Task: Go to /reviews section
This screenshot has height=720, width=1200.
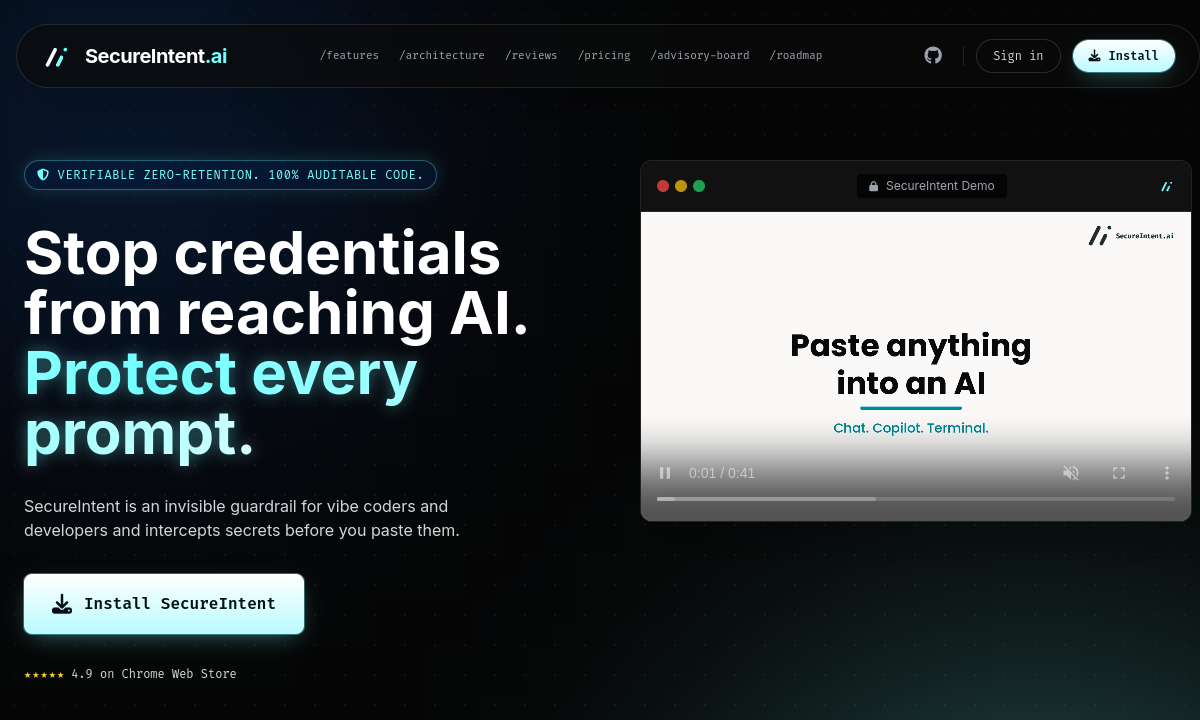Action: [531, 56]
